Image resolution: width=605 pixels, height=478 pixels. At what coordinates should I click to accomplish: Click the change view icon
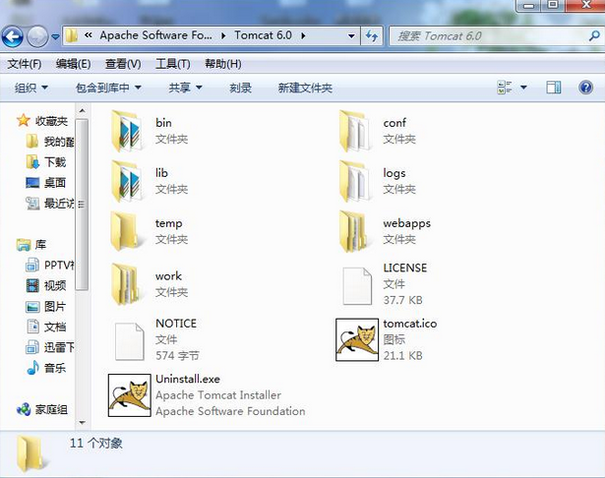(x=504, y=88)
